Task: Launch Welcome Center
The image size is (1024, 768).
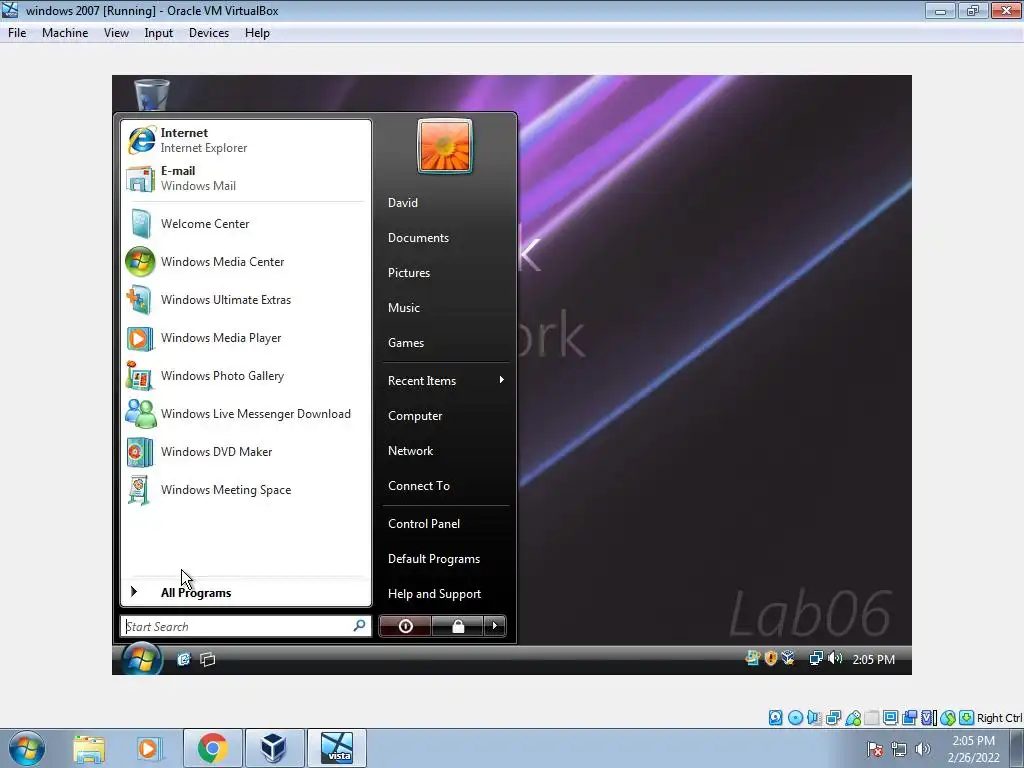Action: point(246,223)
